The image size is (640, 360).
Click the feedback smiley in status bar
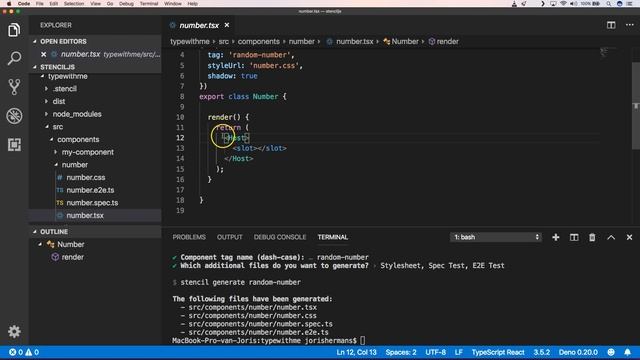click(x=611, y=352)
